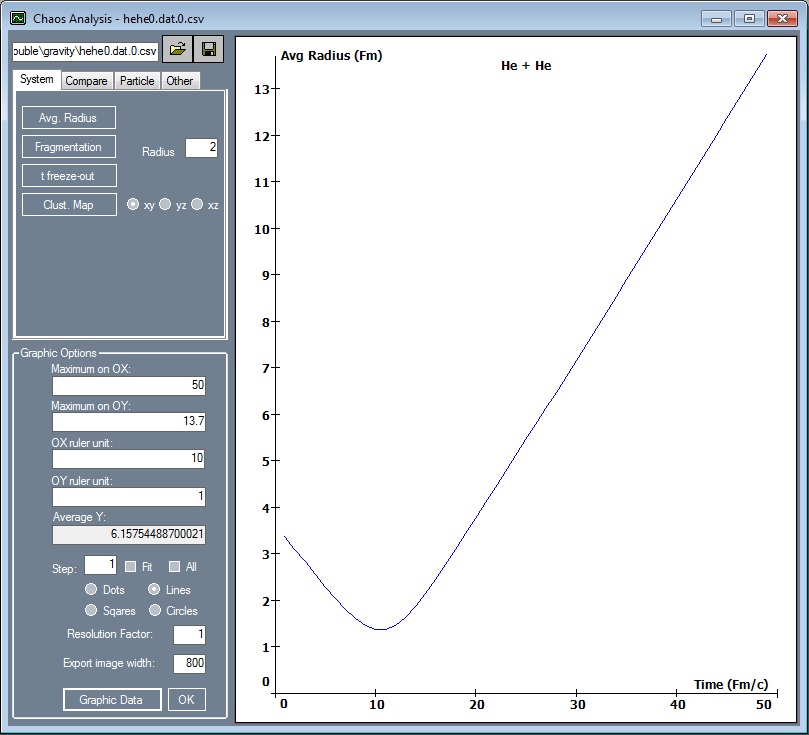This screenshot has height=735, width=809.
Task: Run the Fragmentation analysis button
Action: [68, 147]
